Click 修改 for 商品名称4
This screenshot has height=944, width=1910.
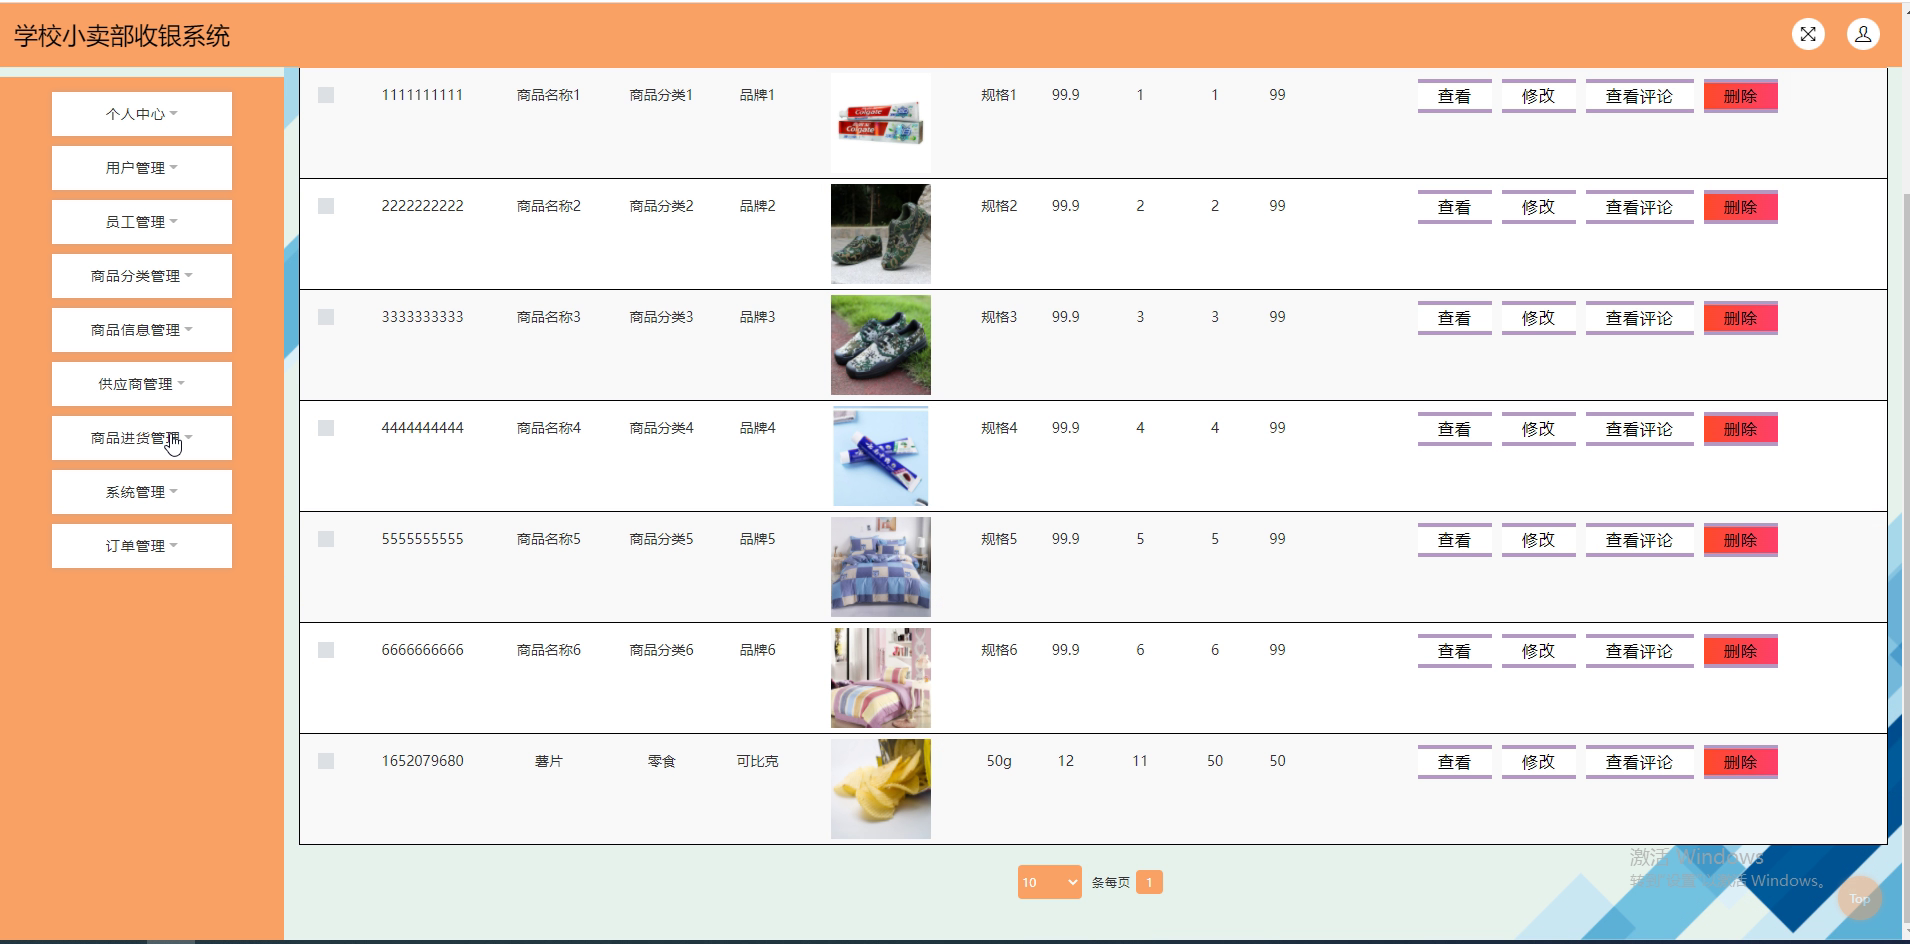click(1538, 429)
